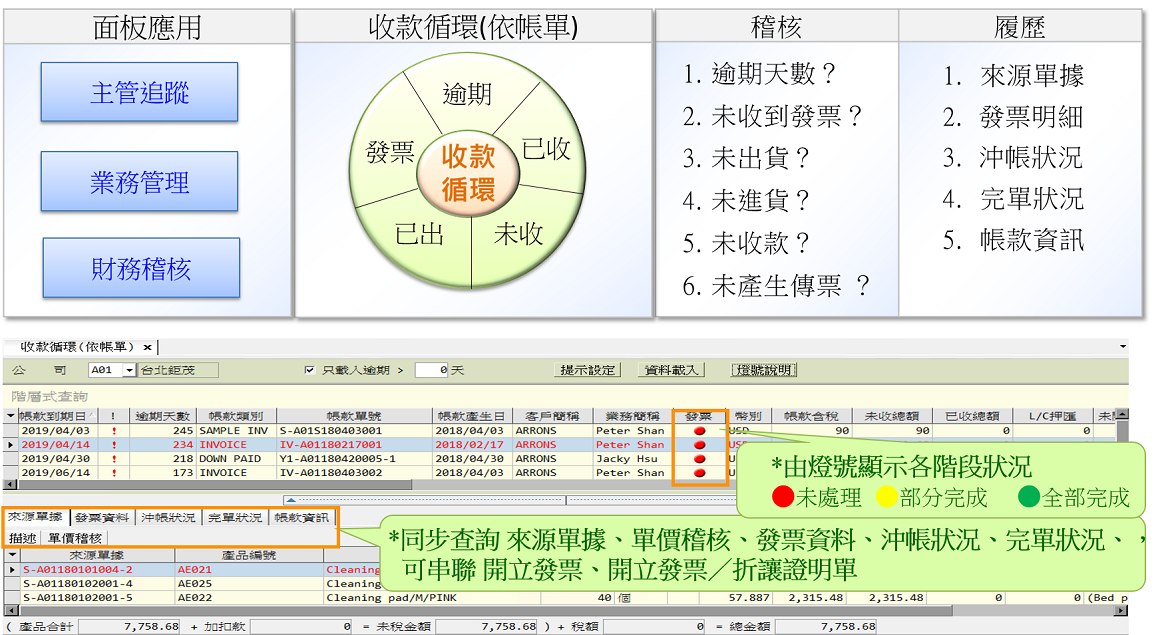Click the overdue exclamation mark in the 2019/06/14 row

(113, 473)
